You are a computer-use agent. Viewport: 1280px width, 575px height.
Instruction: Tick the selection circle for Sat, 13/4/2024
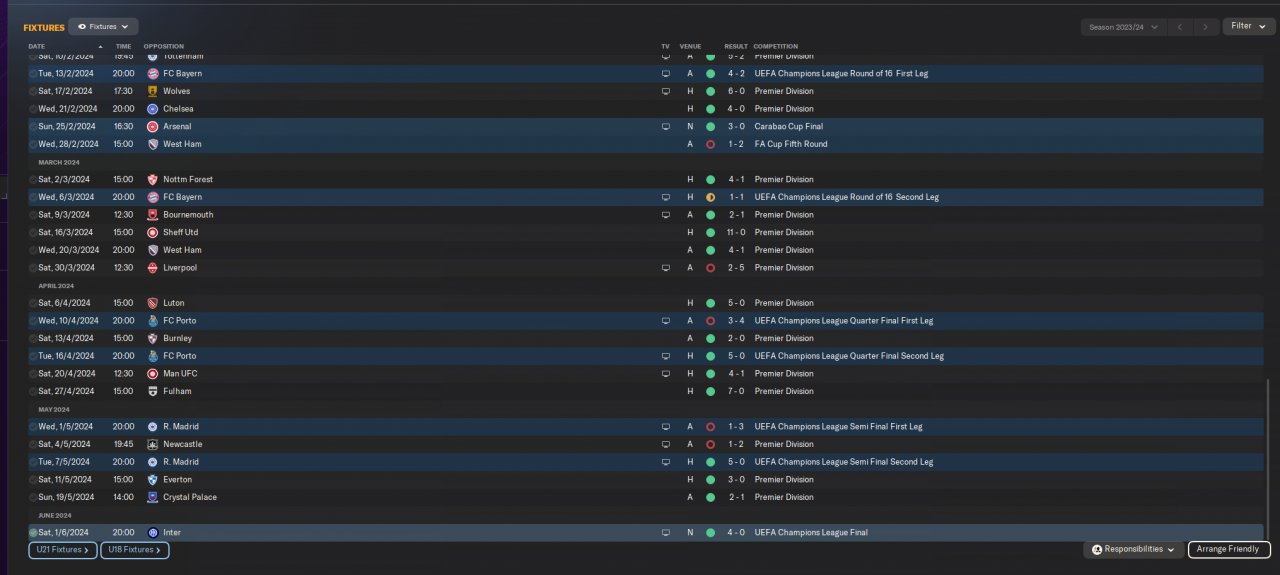(x=33, y=339)
